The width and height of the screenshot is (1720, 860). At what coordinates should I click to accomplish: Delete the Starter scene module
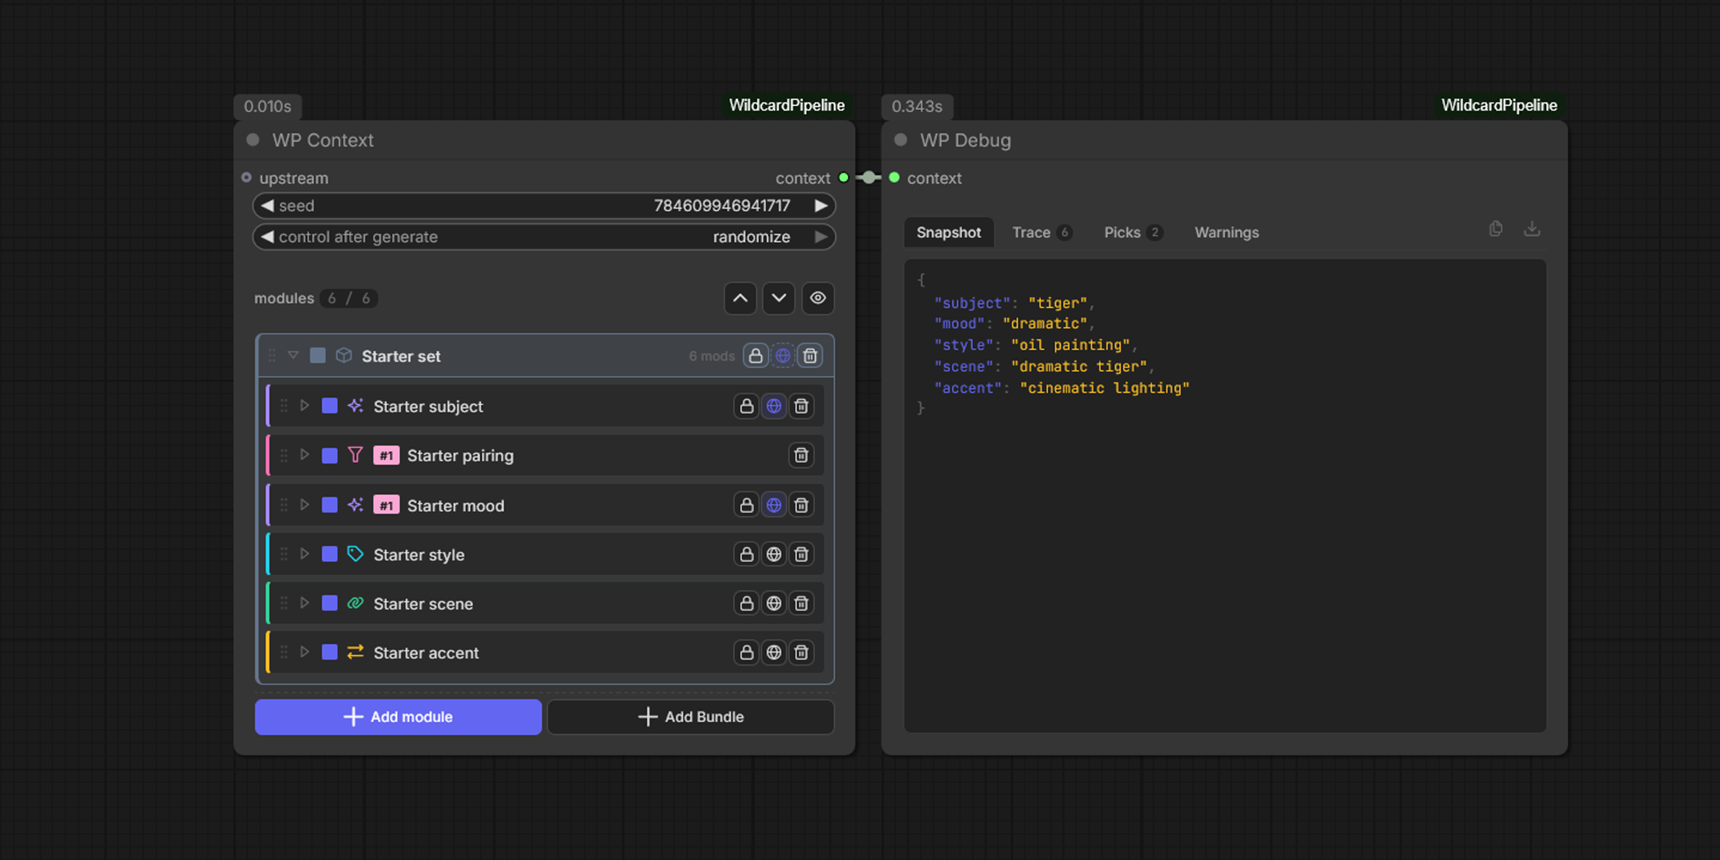point(801,603)
